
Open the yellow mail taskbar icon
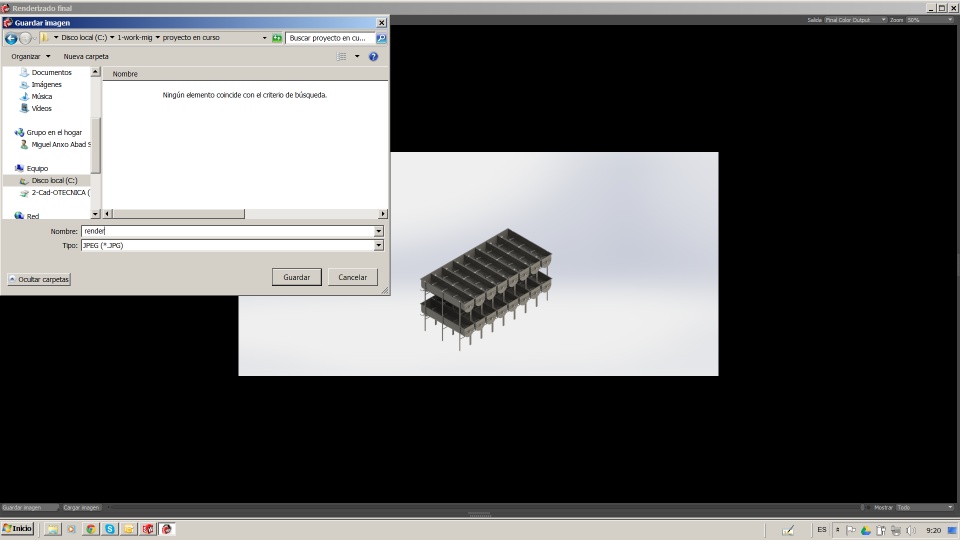click(x=129, y=529)
